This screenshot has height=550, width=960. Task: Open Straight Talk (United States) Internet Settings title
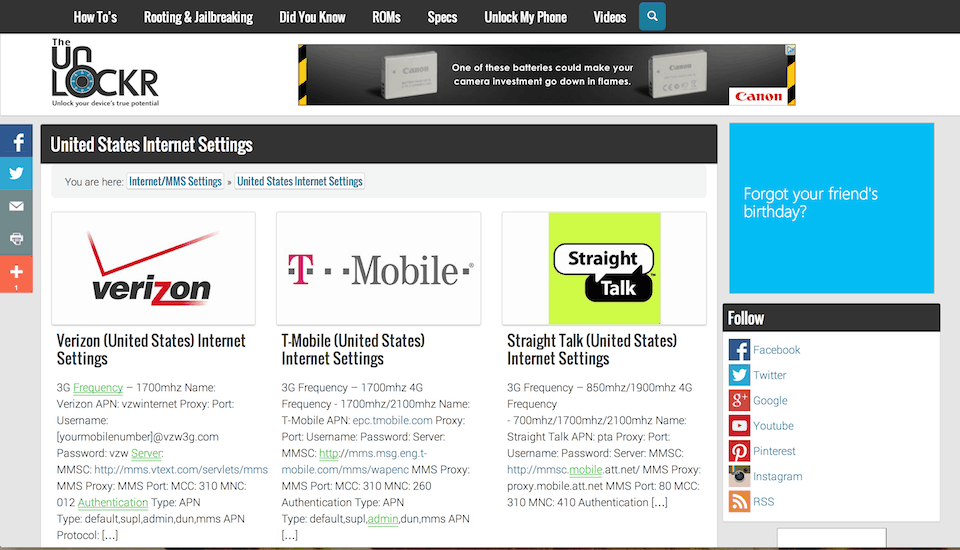(592, 349)
